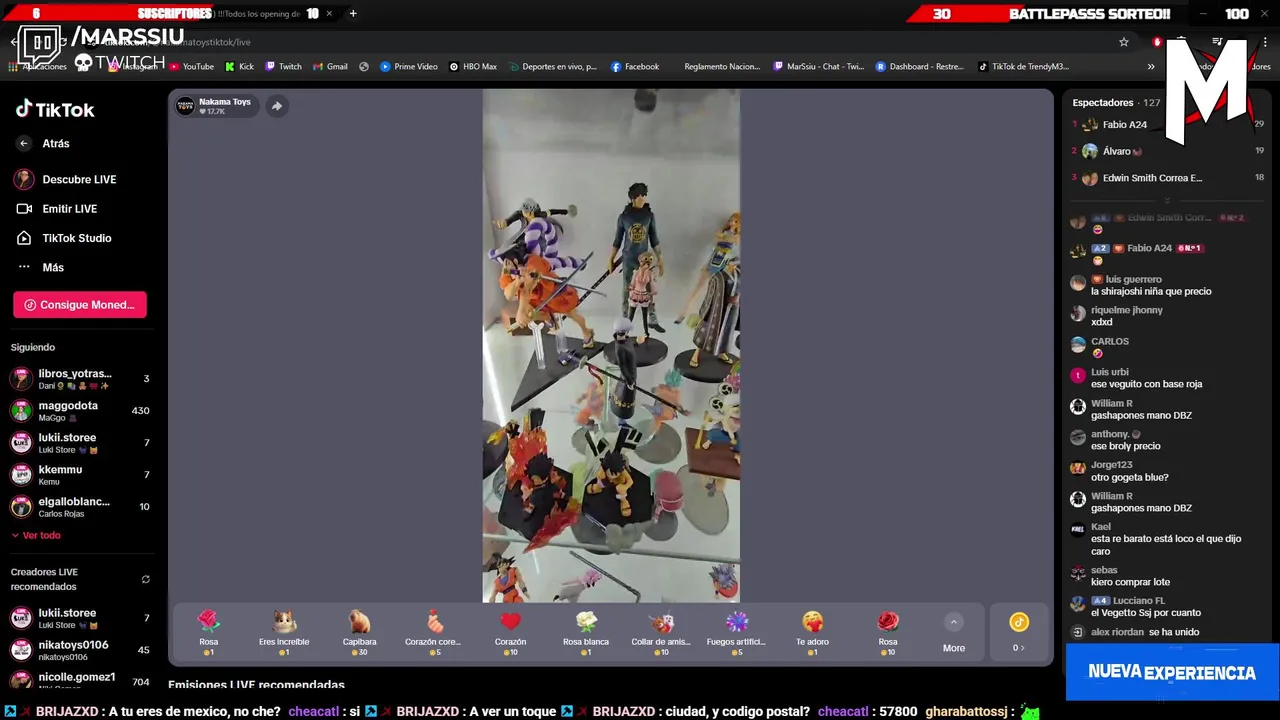Close the current browser tab
The height and width of the screenshot is (720, 1280).
pos(329,14)
